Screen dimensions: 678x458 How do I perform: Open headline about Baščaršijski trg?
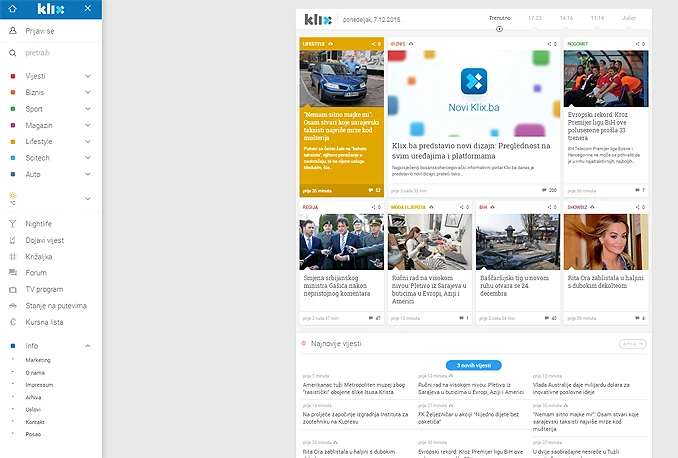tap(514, 285)
